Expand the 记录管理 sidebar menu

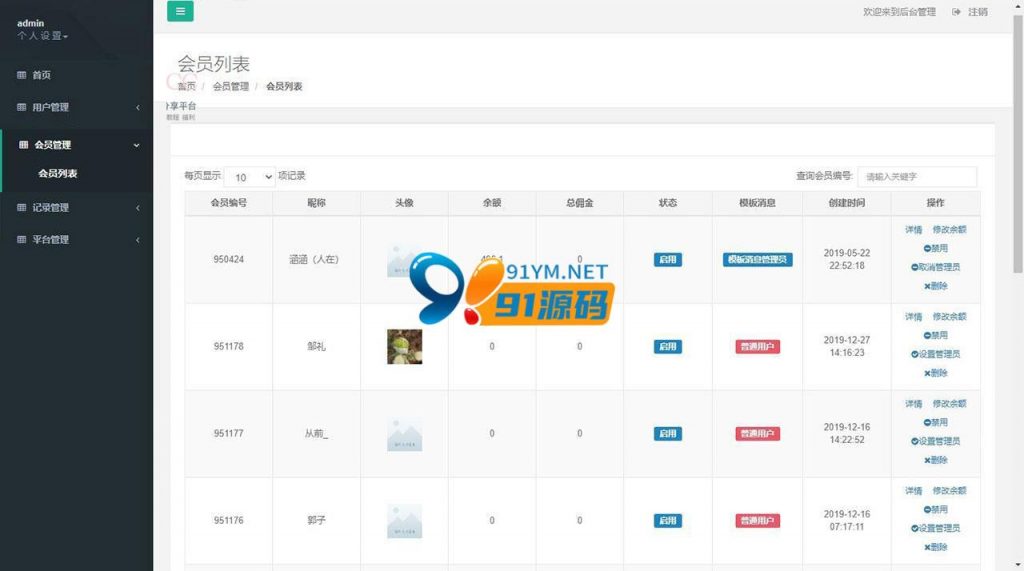(x=76, y=208)
